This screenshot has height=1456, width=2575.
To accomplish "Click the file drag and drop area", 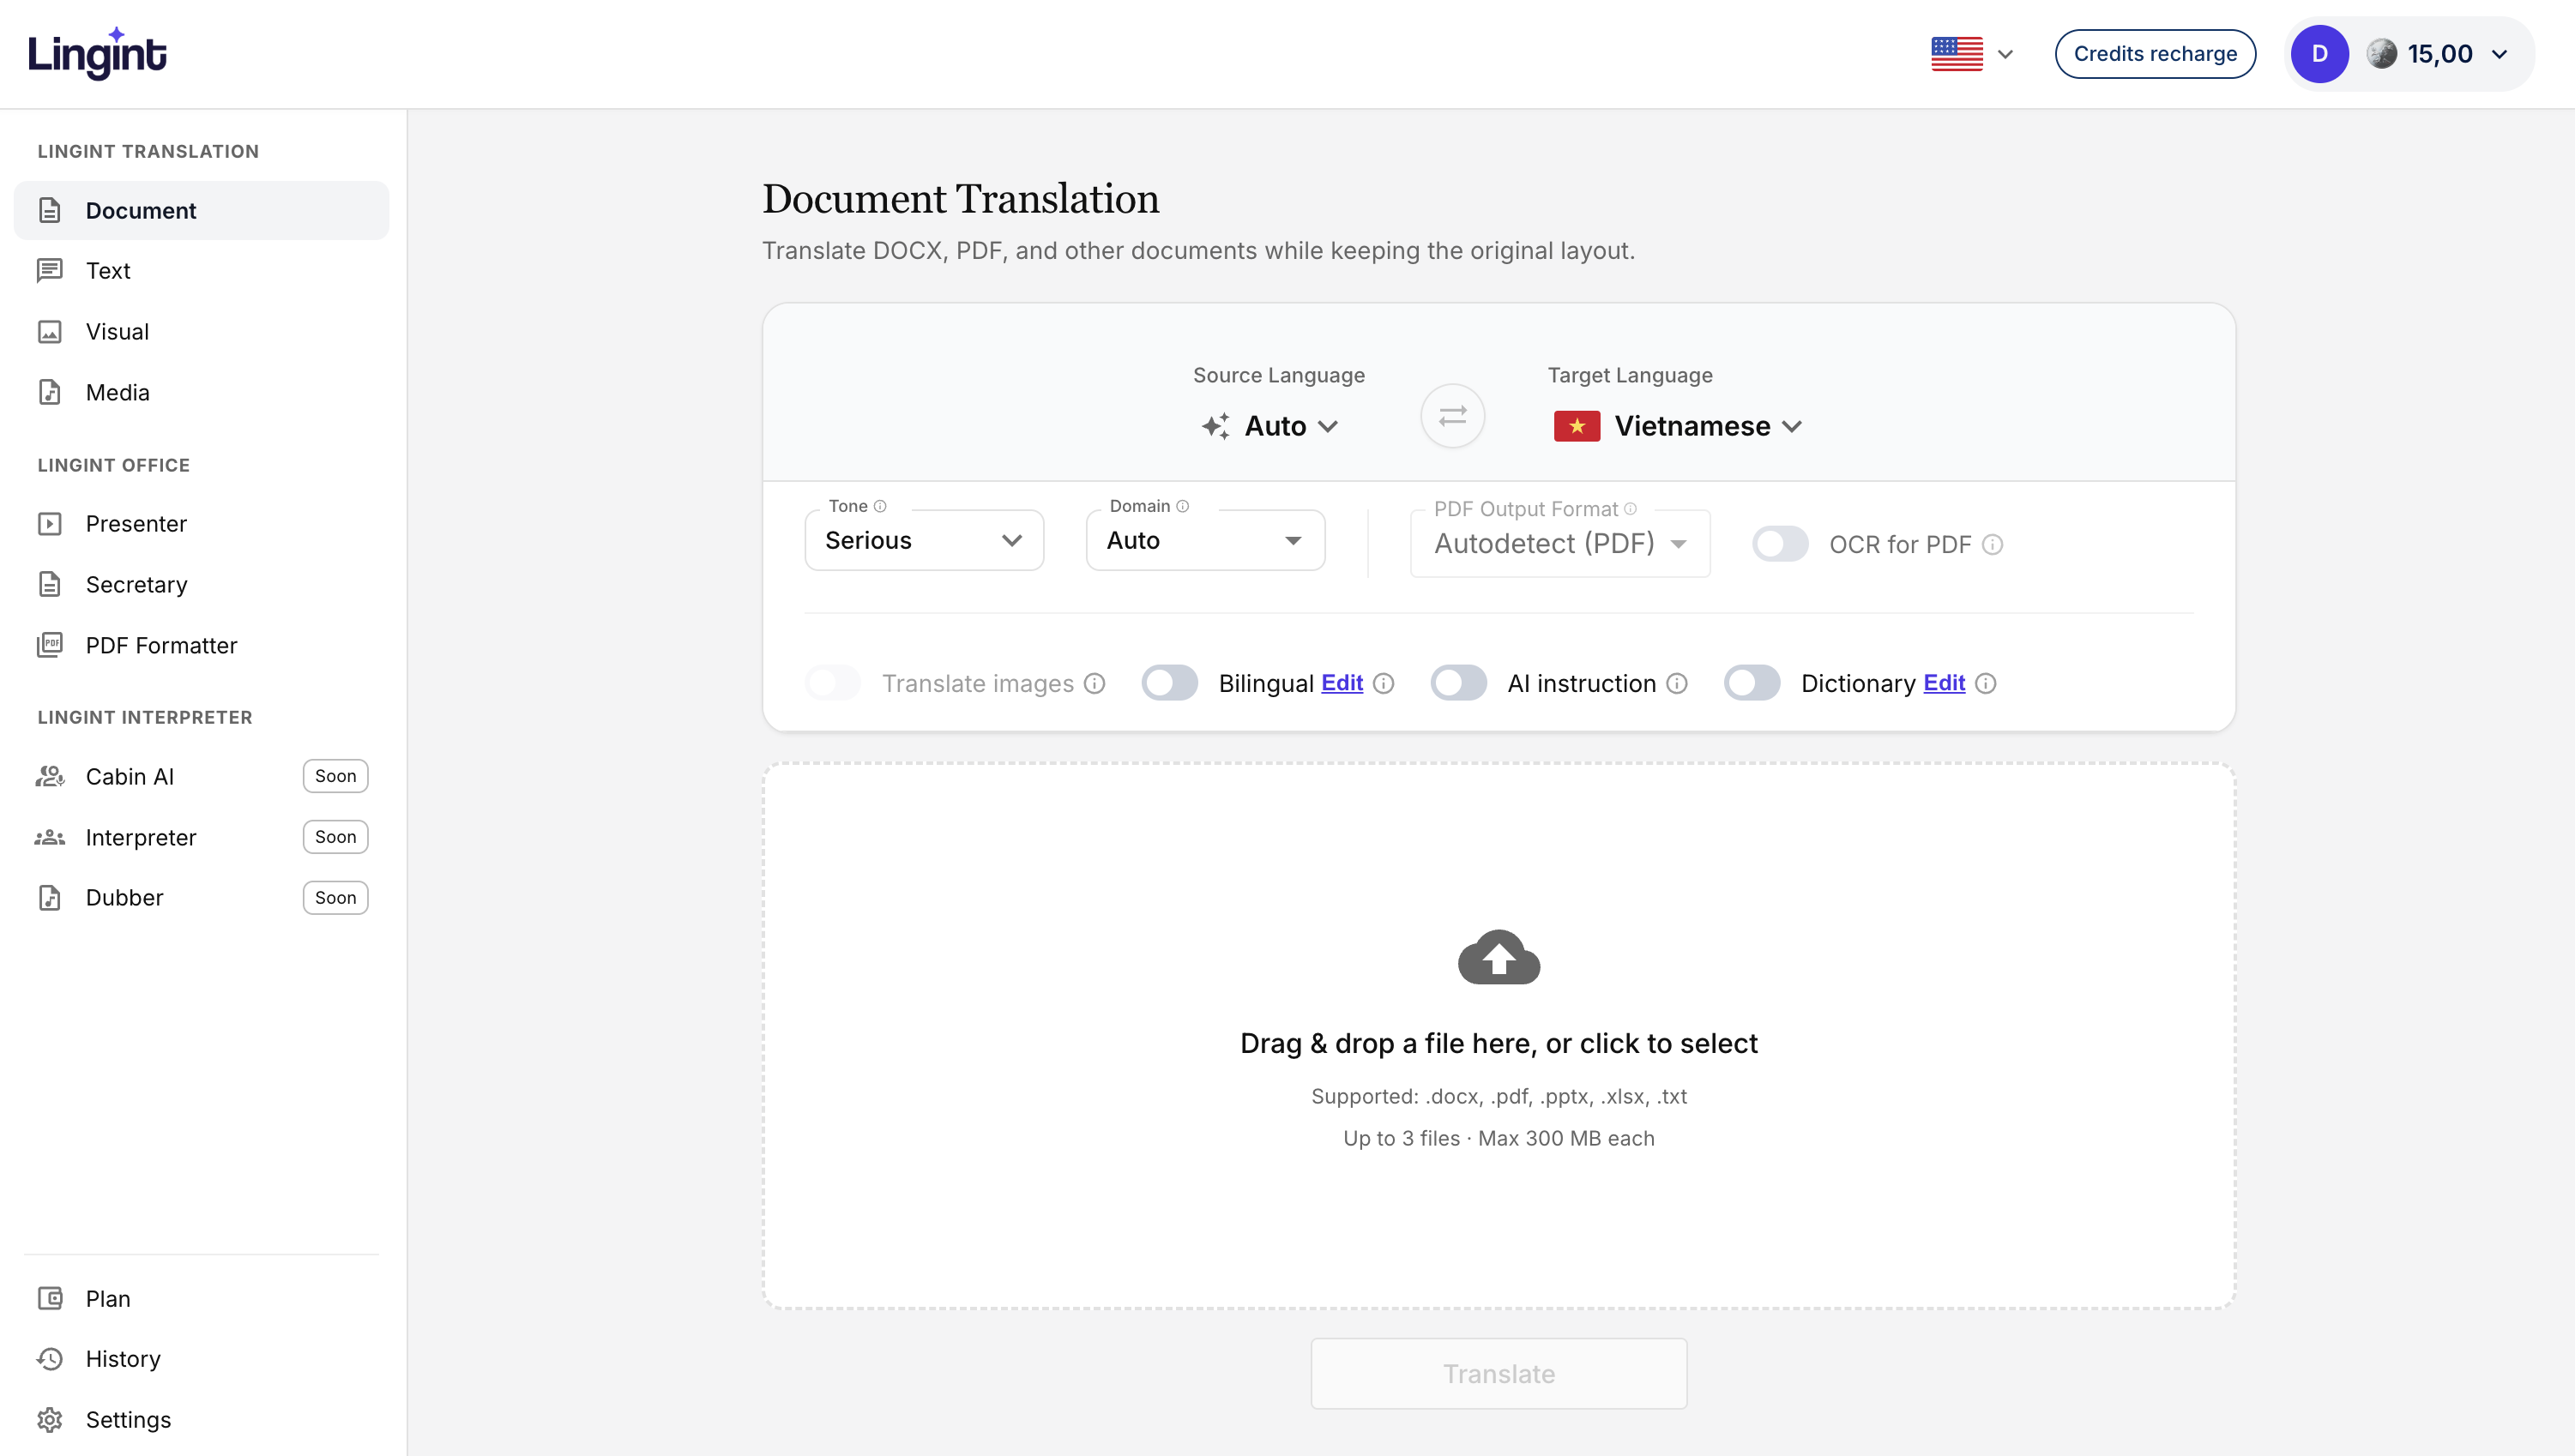I will pyautogui.click(x=1499, y=1036).
